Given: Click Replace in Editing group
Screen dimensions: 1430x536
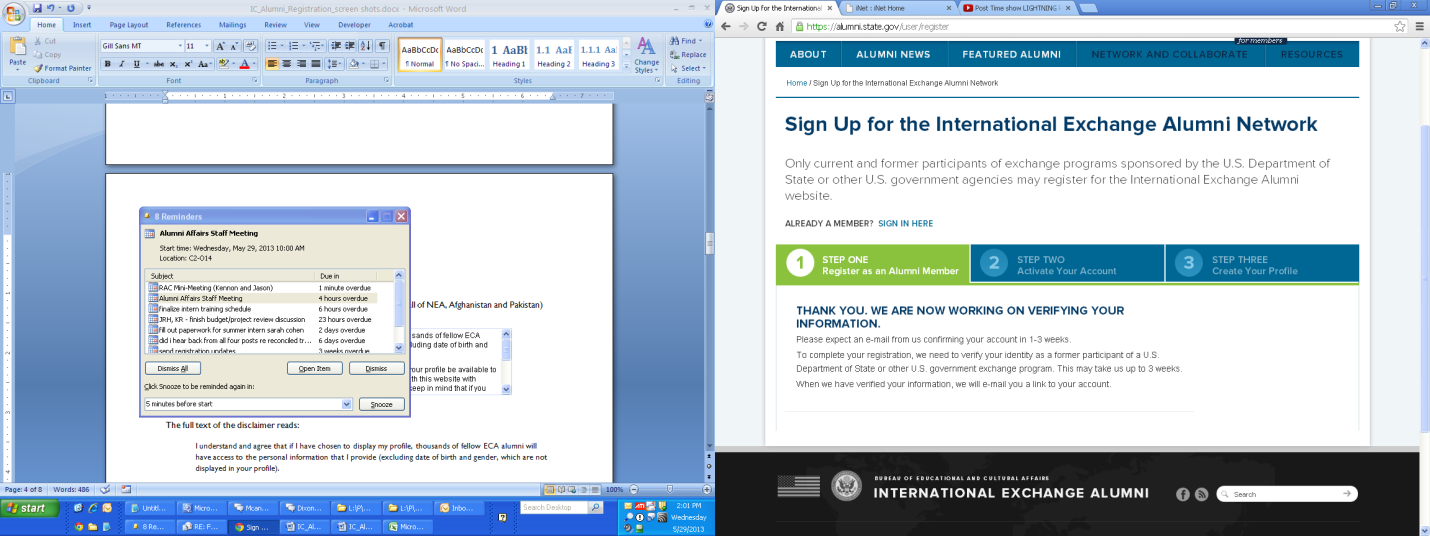Looking at the screenshot, I should click(x=688, y=55).
